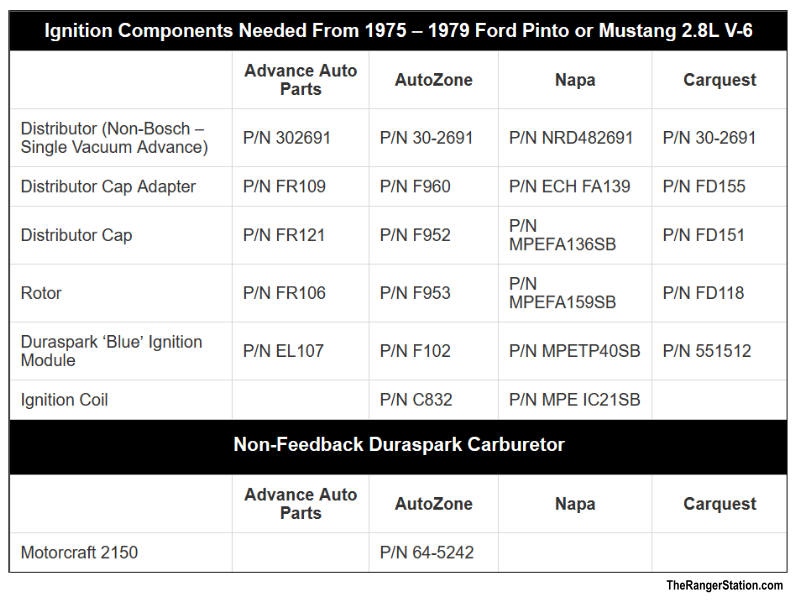Select AutoZone part number F960
The width and height of the screenshot is (800, 607).
[x=415, y=186]
